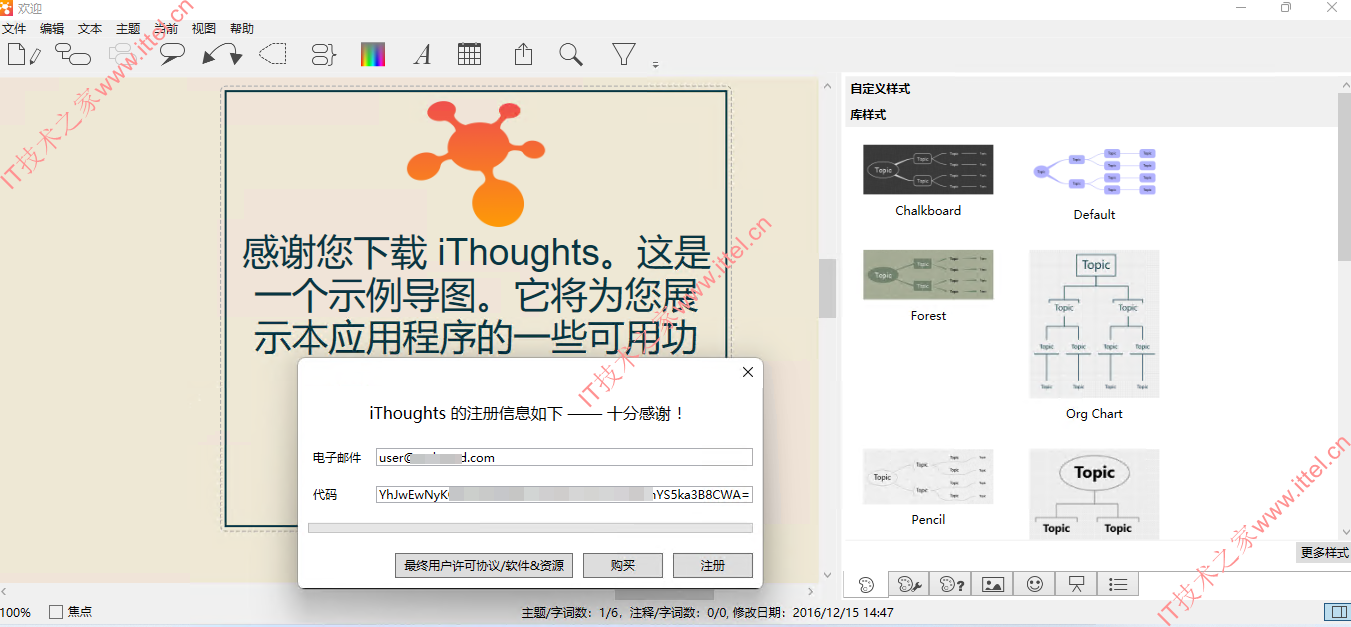Open the 文件 menu
Viewport: 1351px width, 627px height.
pos(14,29)
